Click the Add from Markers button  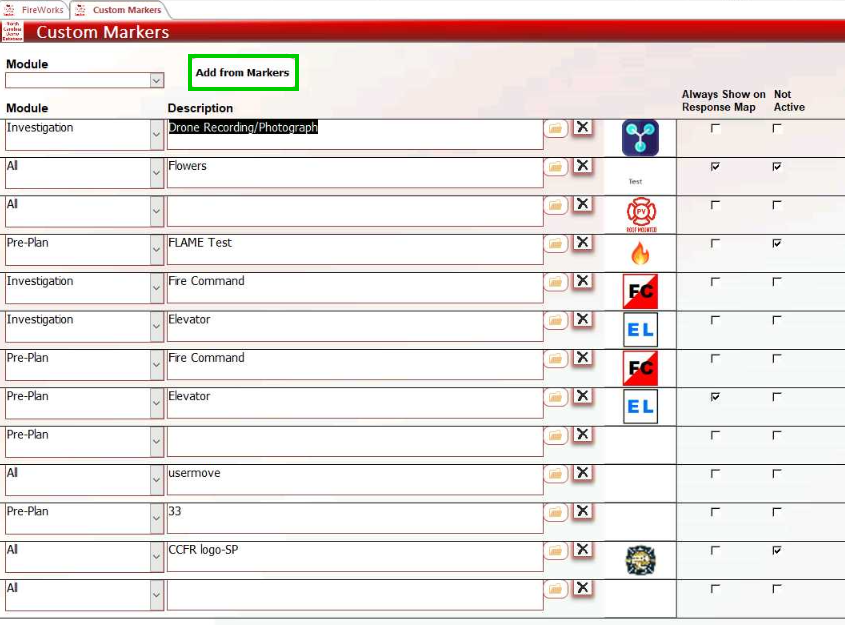[x=243, y=73]
